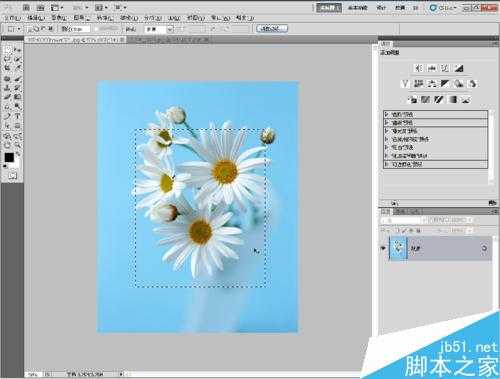The height and width of the screenshot is (379, 500).
Task: Open the 图像 (Image) menu
Action: click(59, 18)
